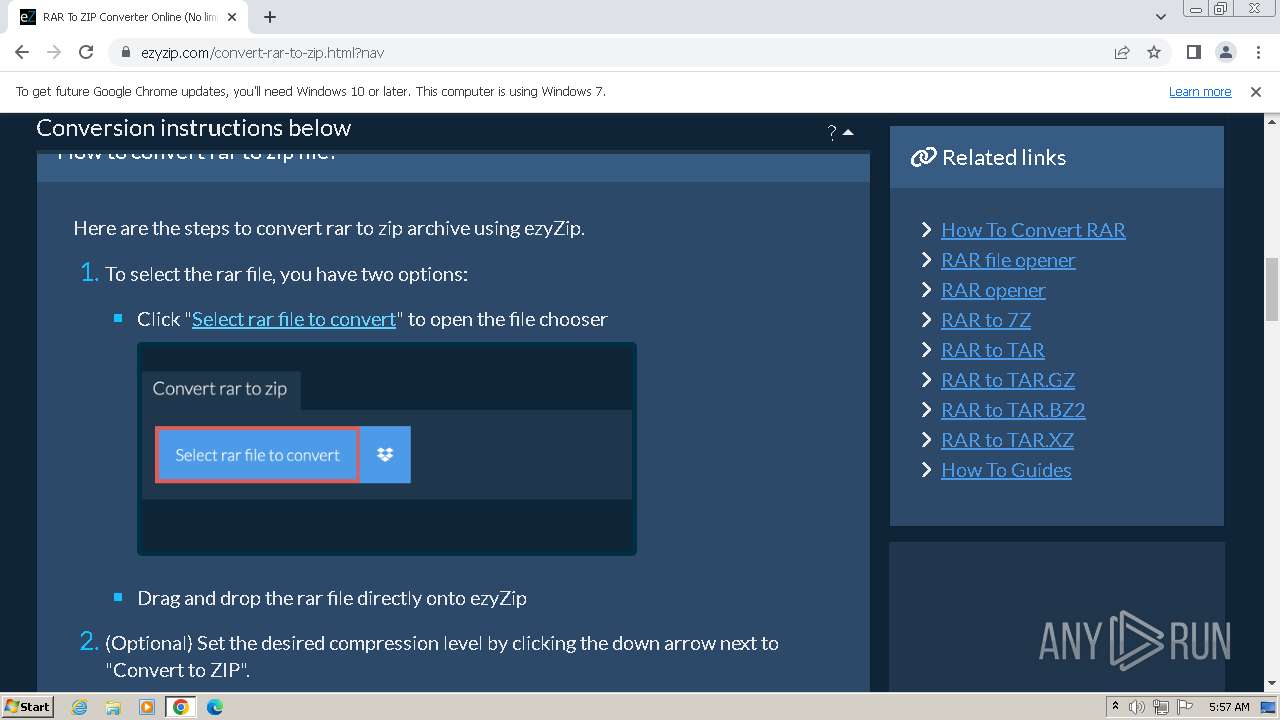Go back to the previous page
Image resolution: width=1280 pixels, height=720 pixels.
point(22,52)
